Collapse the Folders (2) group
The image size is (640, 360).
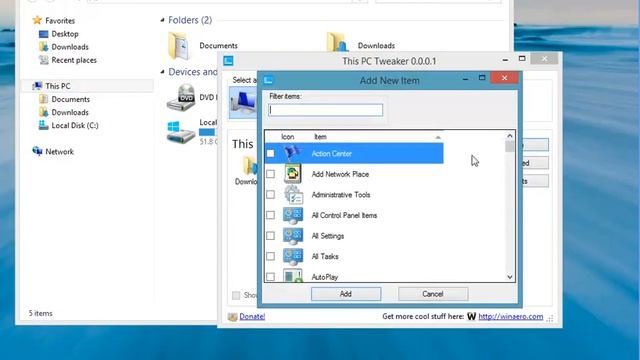(162, 20)
